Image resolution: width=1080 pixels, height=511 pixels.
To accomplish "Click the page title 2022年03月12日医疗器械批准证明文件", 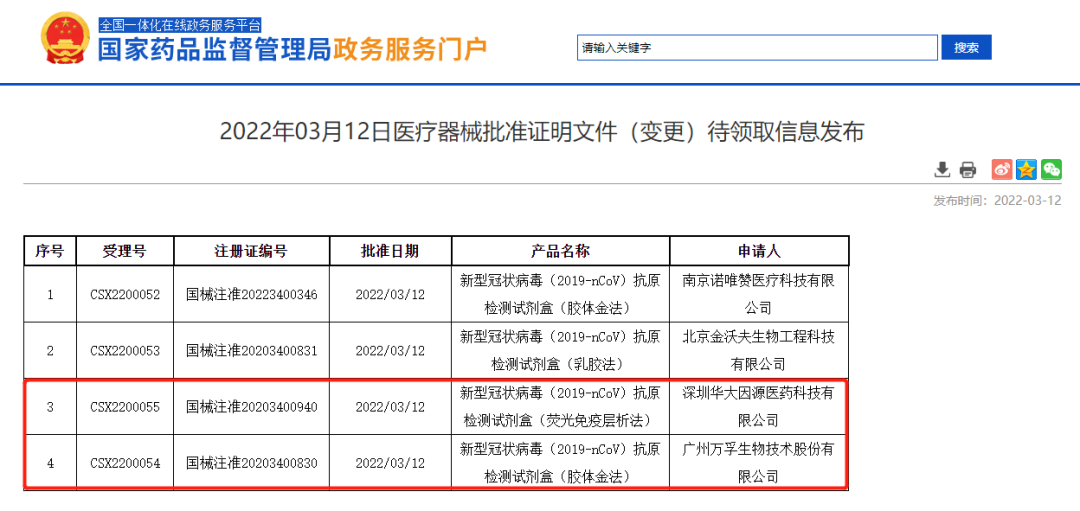I will [542, 132].
